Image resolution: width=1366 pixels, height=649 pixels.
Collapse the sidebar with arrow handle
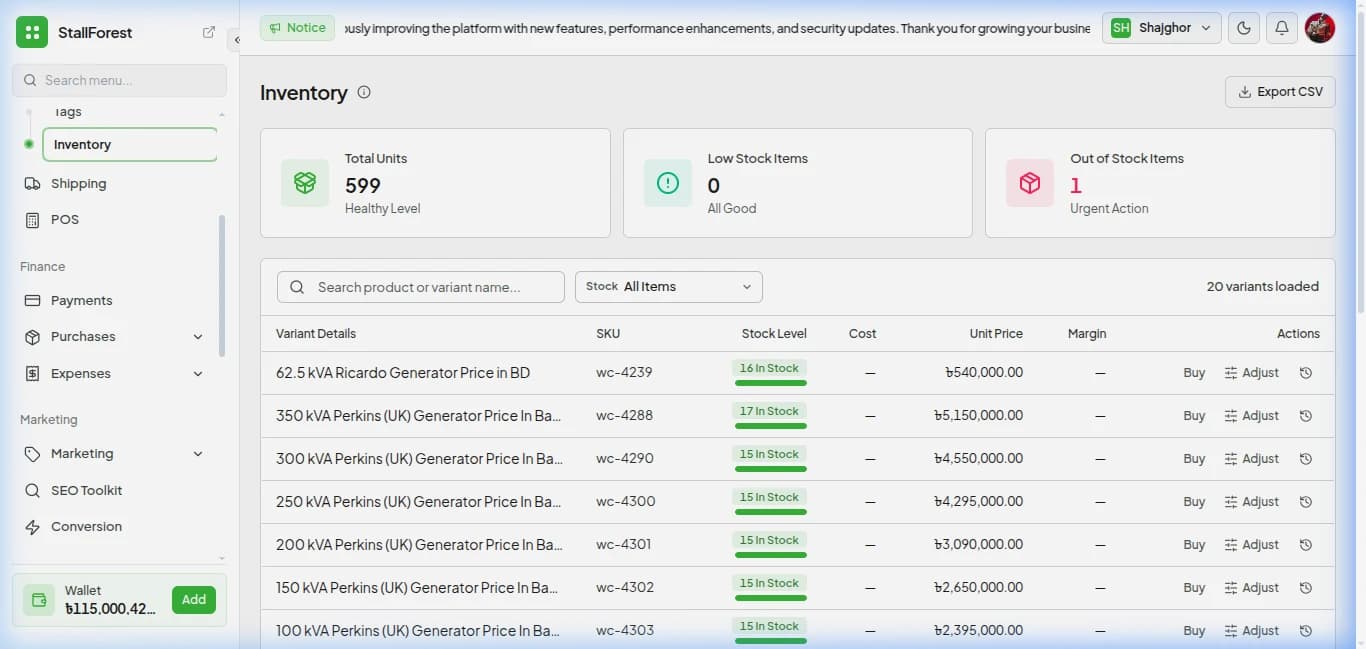236,40
